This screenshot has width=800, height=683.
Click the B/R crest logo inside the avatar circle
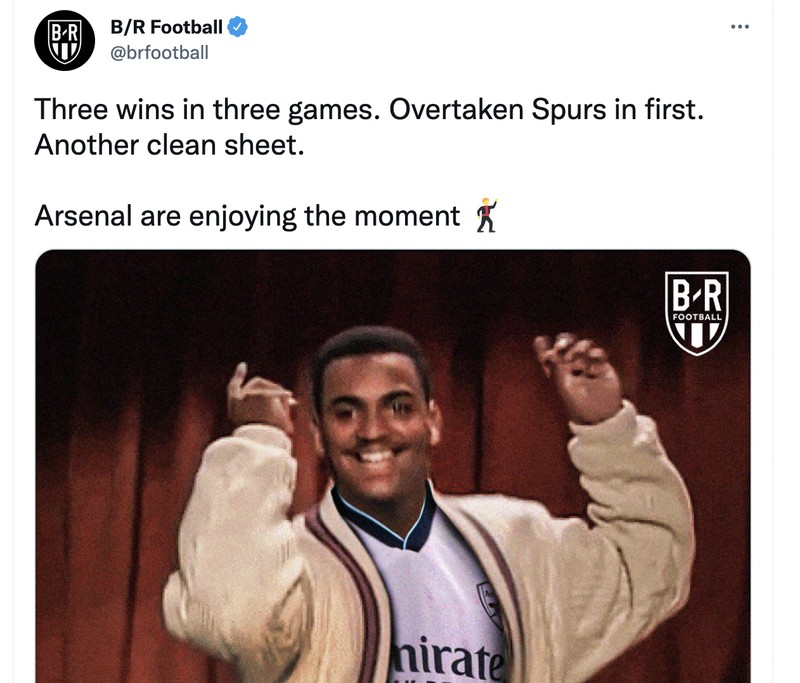pos(62,40)
